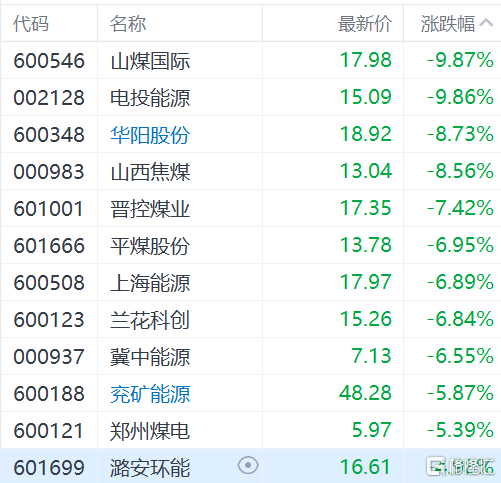501x483 pixels.
Task: Click the change value -6.55%
Action: point(460,356)
